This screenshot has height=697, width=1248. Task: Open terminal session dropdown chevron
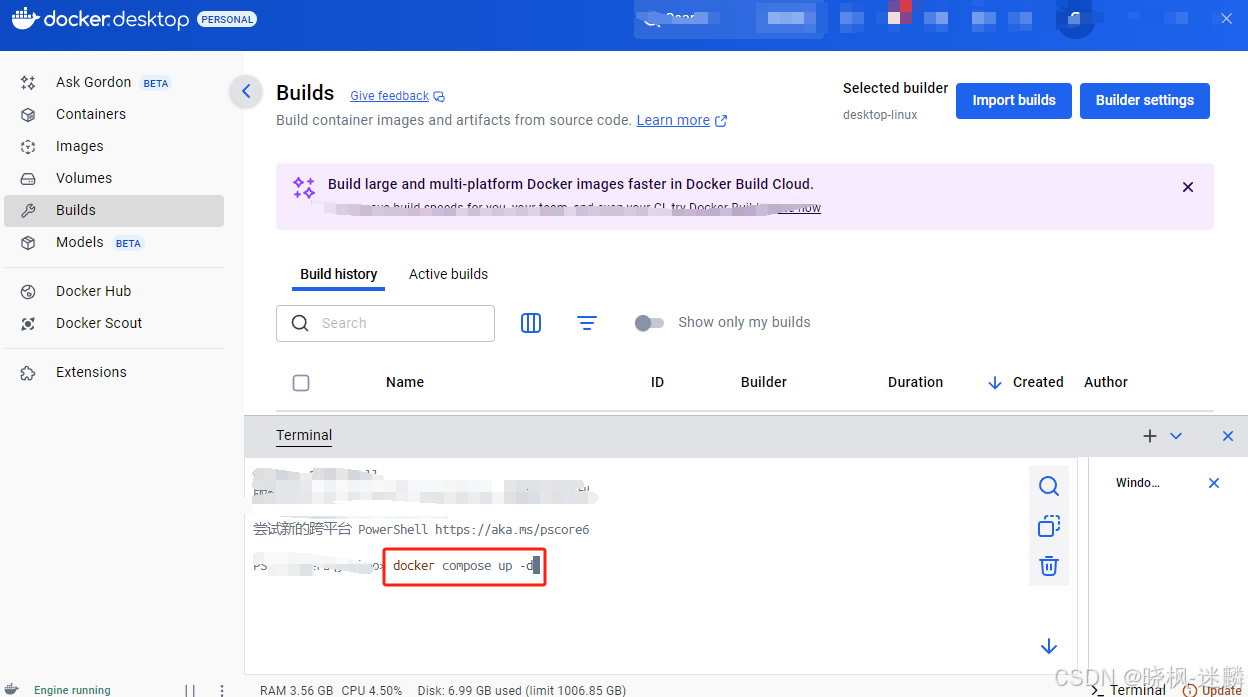1176,436
